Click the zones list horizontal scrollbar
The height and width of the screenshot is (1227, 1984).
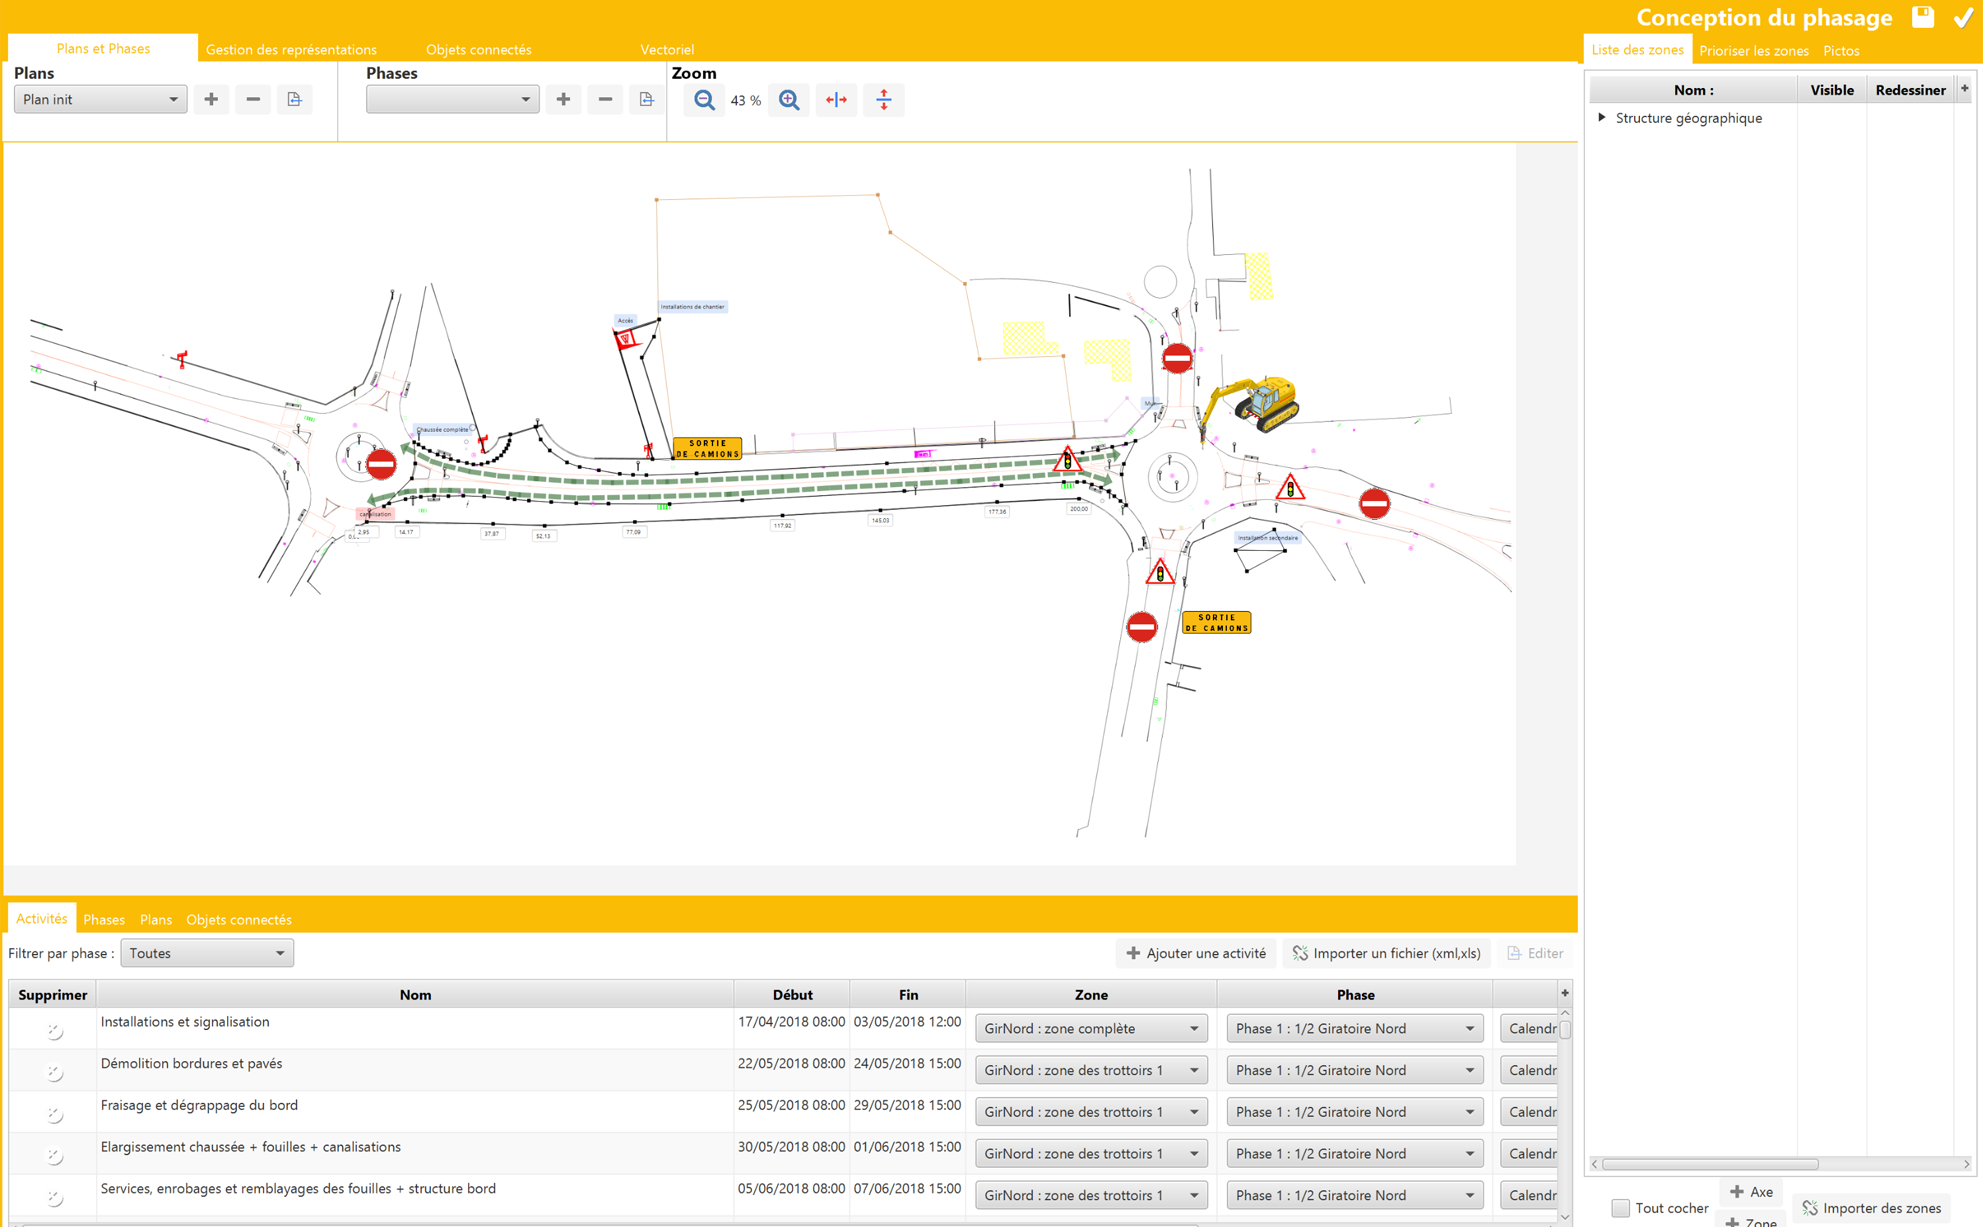click(x=1710, y=1164)
